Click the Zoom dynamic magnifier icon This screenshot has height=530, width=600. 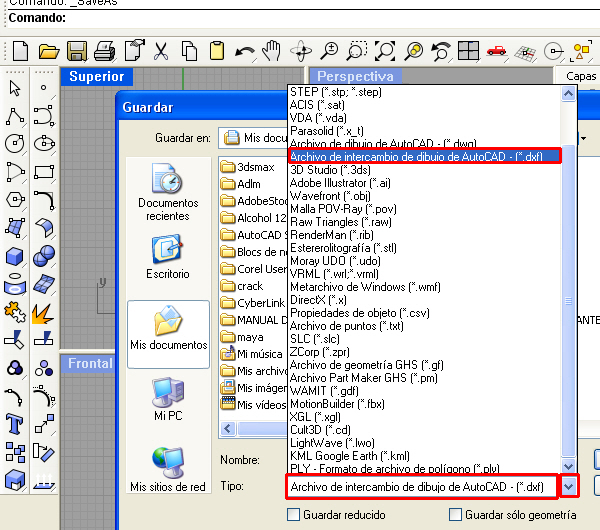coord(329,51)
